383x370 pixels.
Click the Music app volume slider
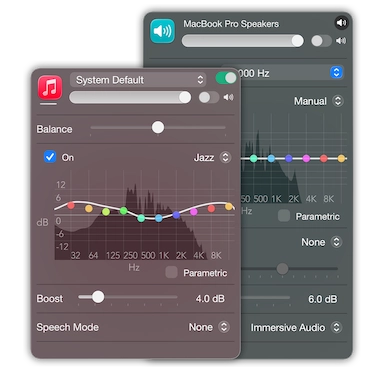pyautogui.click(x=130, y=97)
